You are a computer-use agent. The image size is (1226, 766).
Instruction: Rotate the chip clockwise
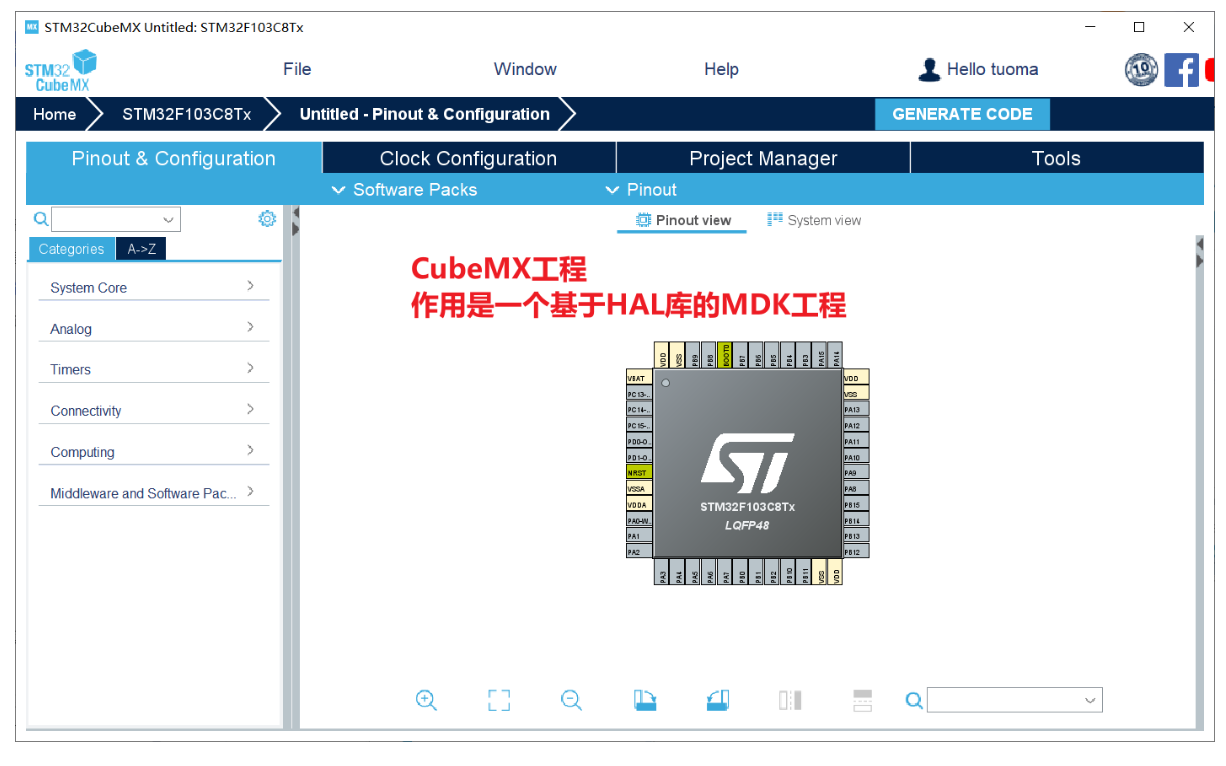pos(645,700)
